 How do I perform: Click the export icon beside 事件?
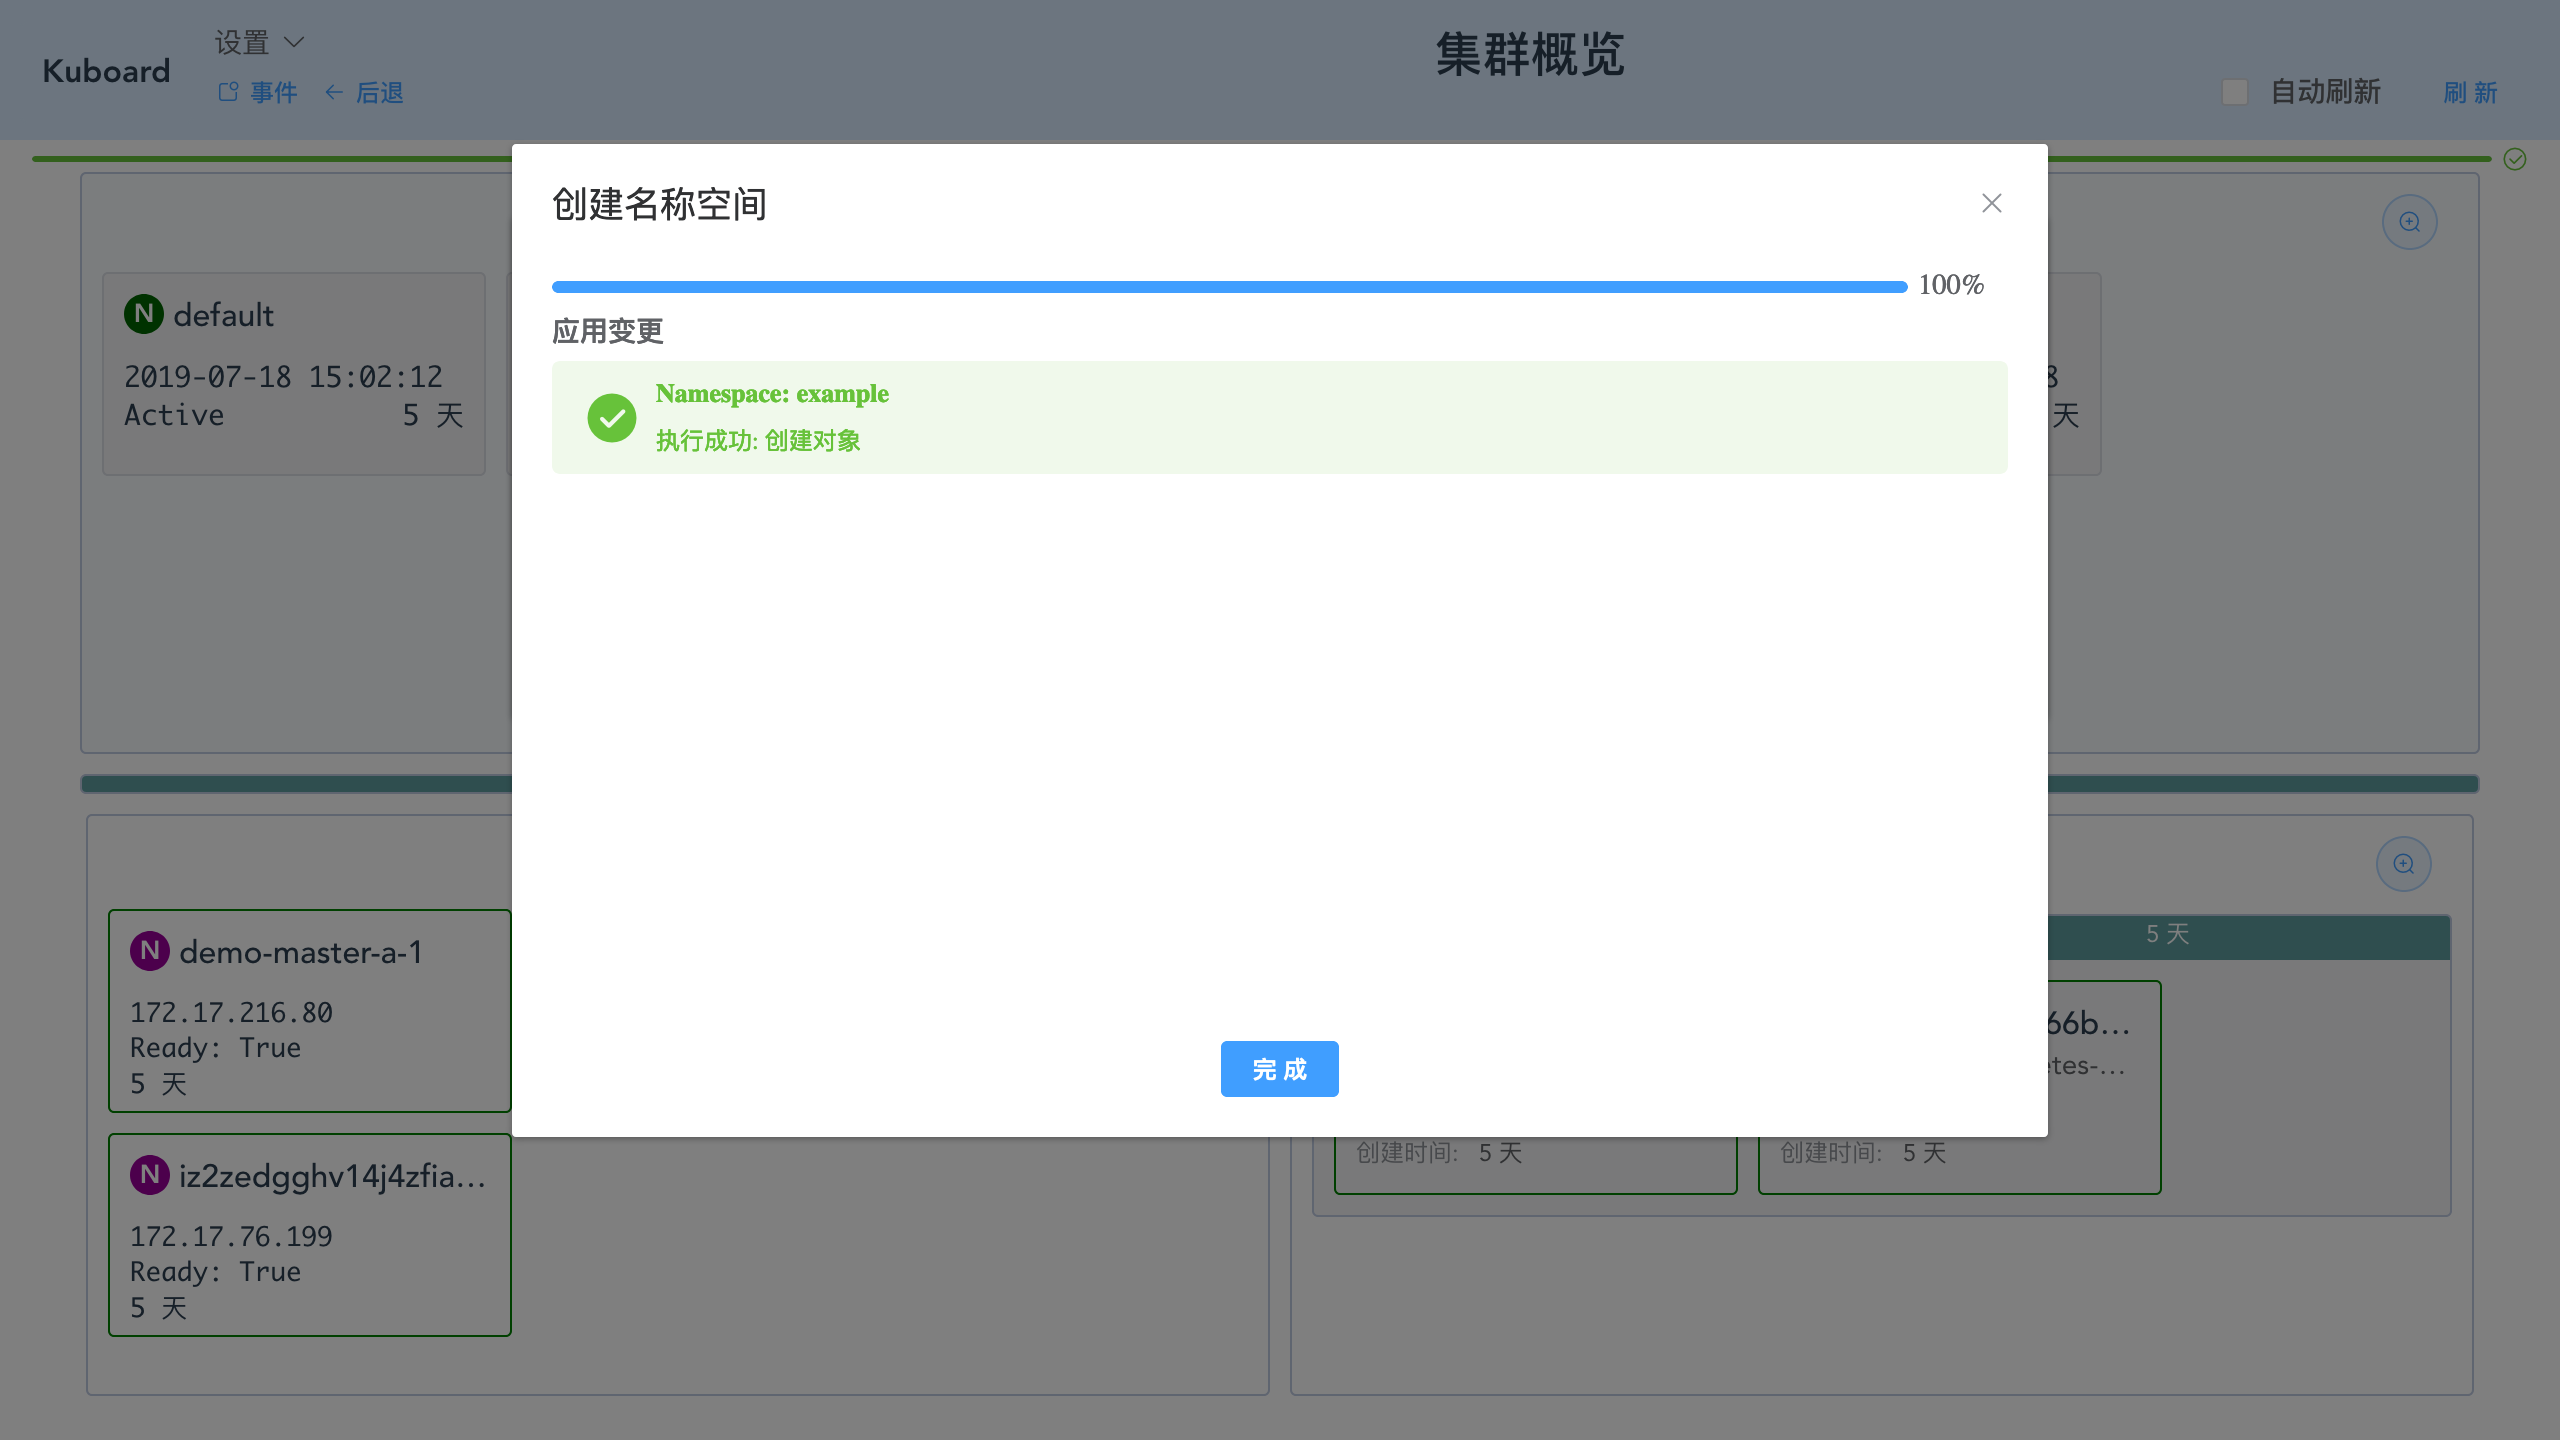click(x=226, y=90)
